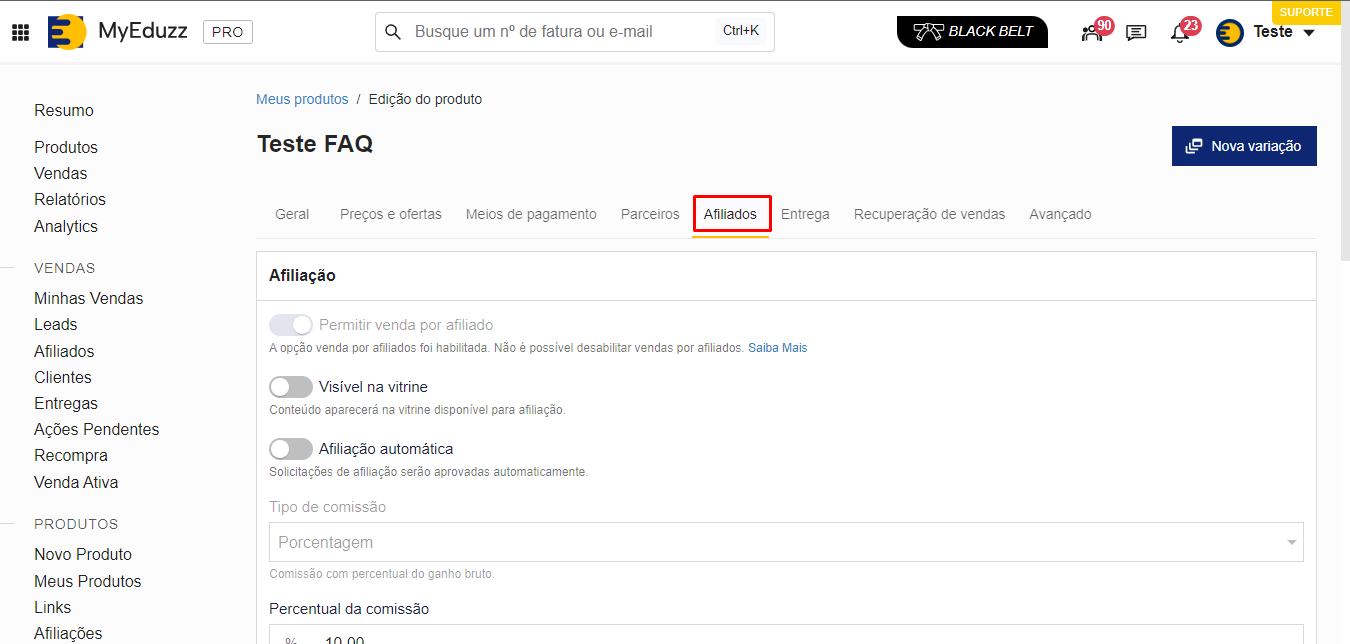Toggle Visível na vitrine switch

[291, 387]
